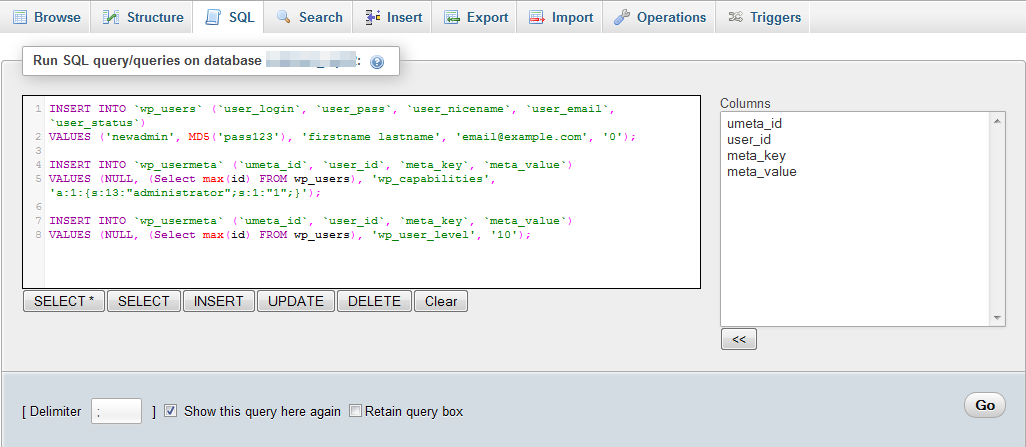Click the Browse tab icon

coord(18,17)
